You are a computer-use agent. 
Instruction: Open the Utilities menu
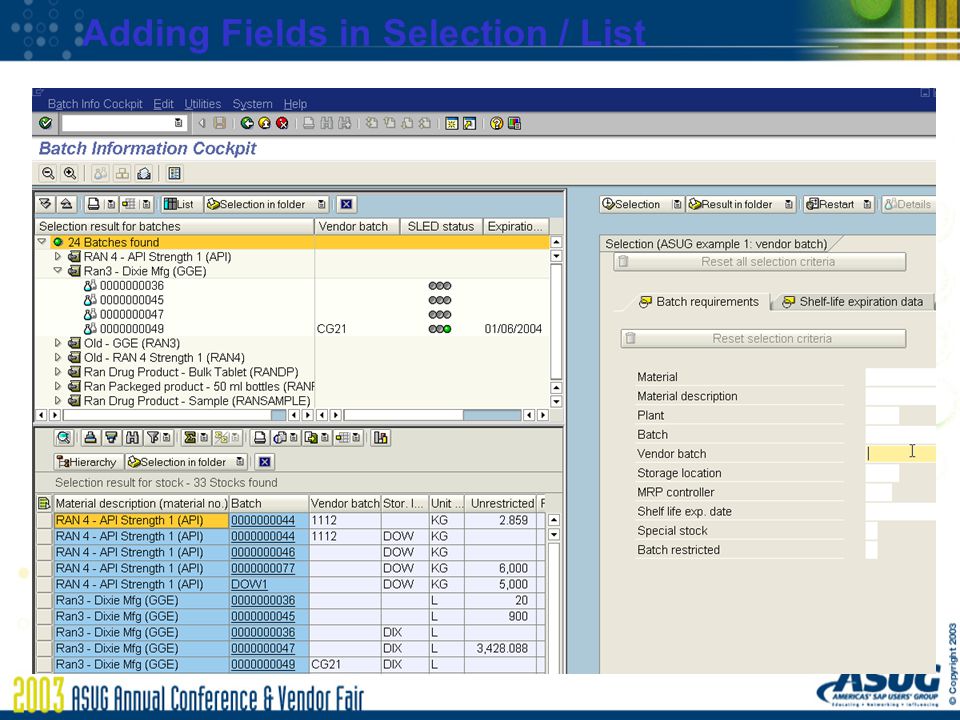pyautogui.click(x=203, y=104)
